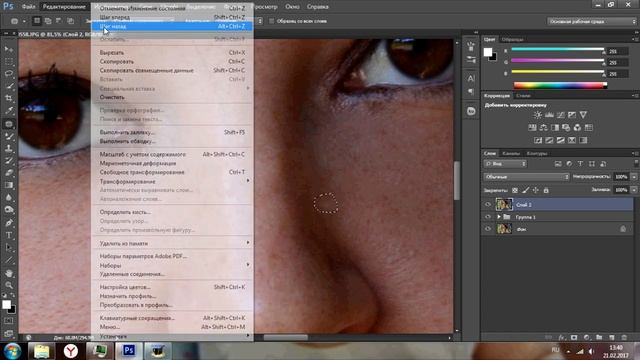Toggle lock image pixels
Screen dimensions: 640x360
click(525, 190)
